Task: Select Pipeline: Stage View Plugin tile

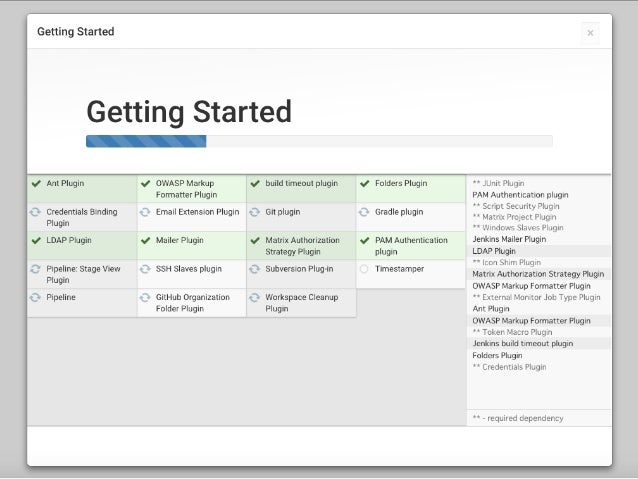Action: point(82,274)
